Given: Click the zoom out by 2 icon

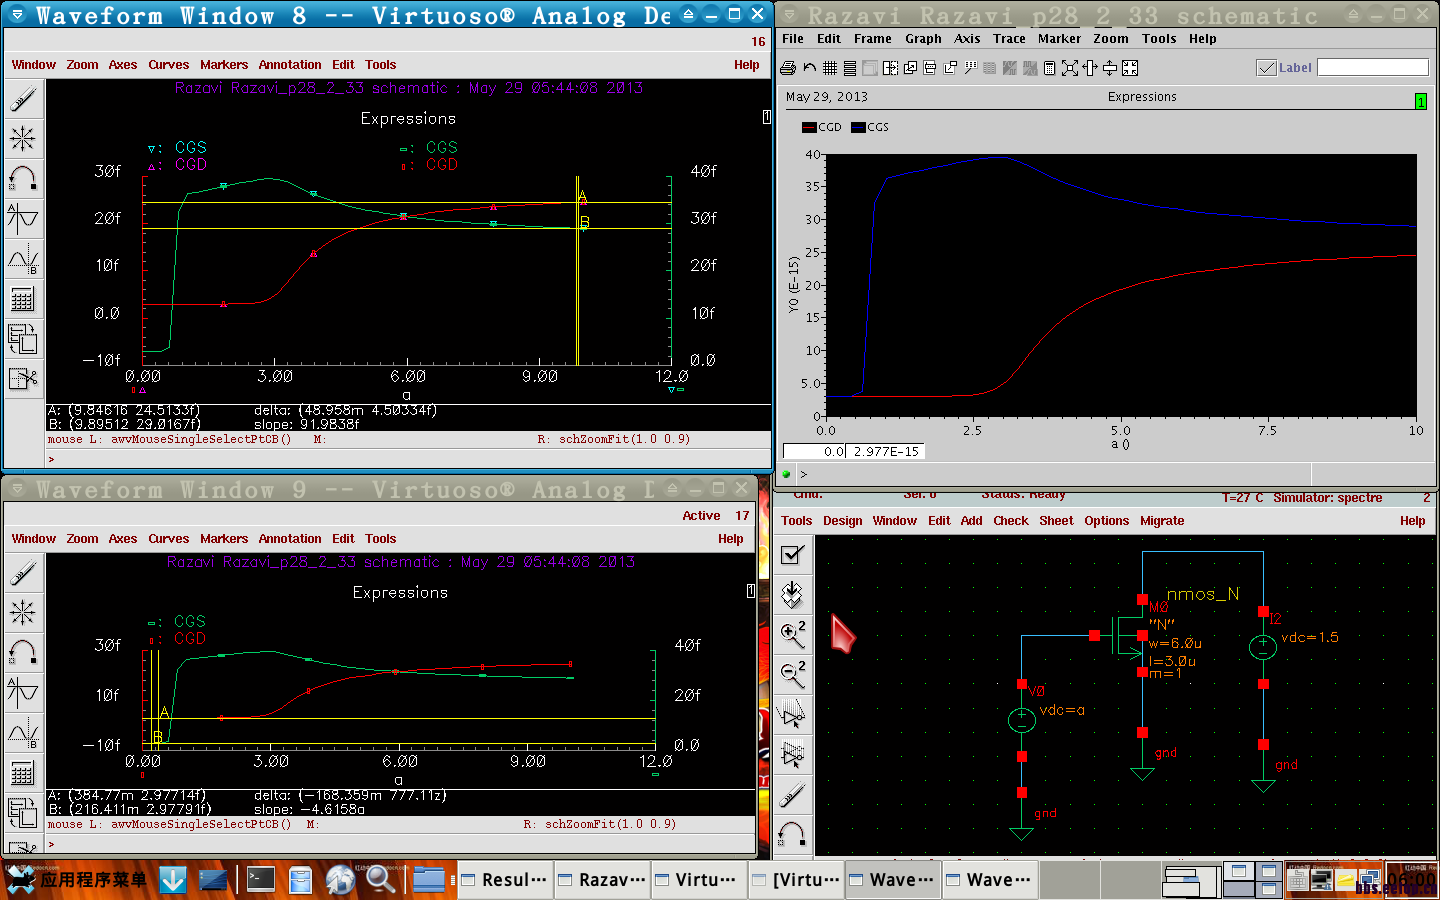Looking at the screenshot, I should click(x=792, y=673).
